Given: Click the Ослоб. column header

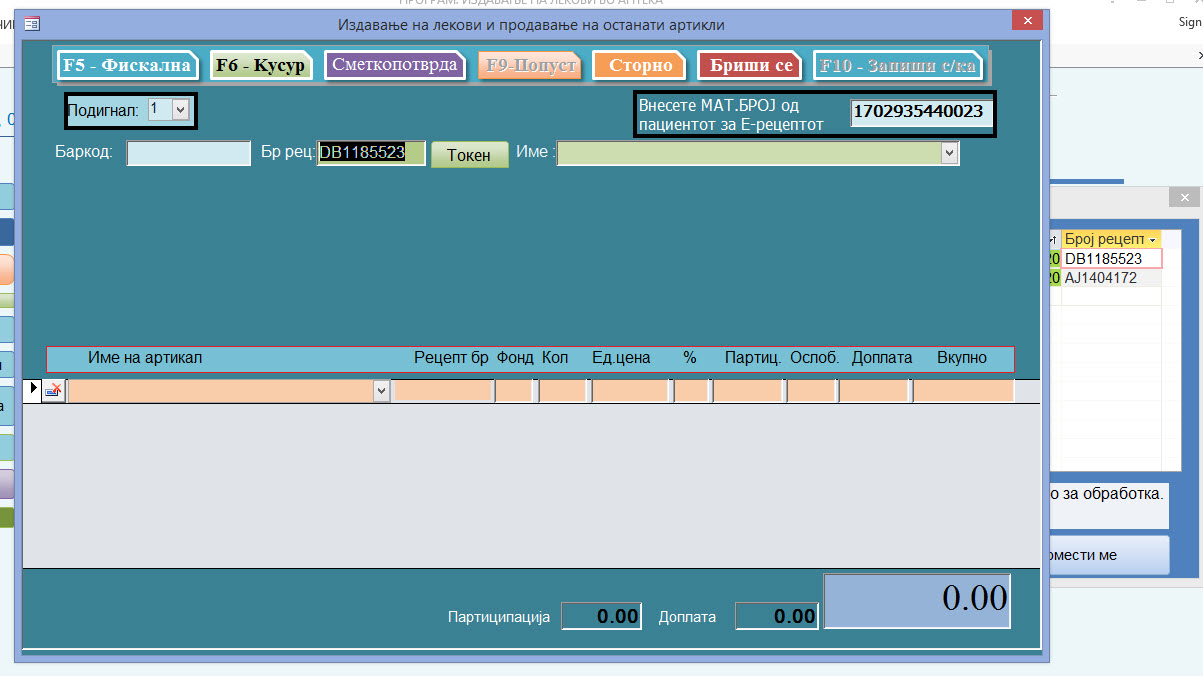Looking at the screenshot, I should [x=815, y=358].
